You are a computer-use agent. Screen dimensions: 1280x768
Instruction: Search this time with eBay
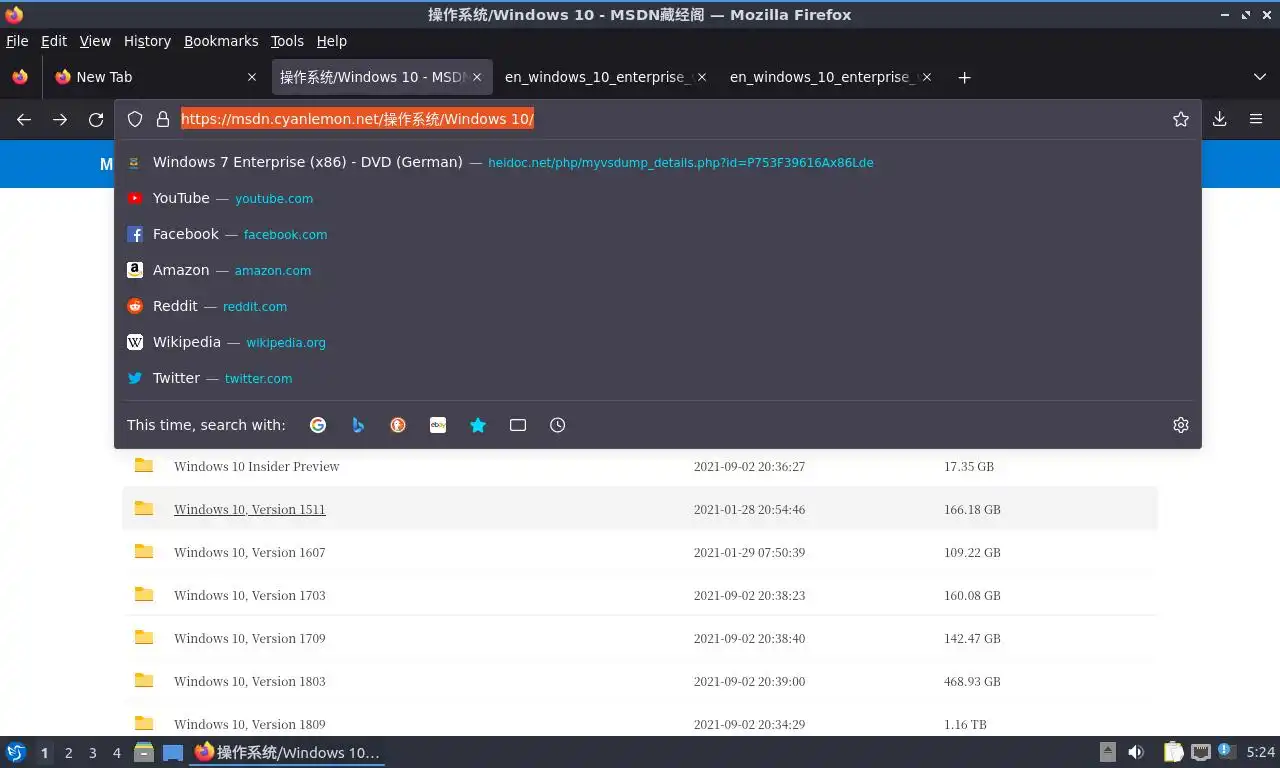point(438,425)
